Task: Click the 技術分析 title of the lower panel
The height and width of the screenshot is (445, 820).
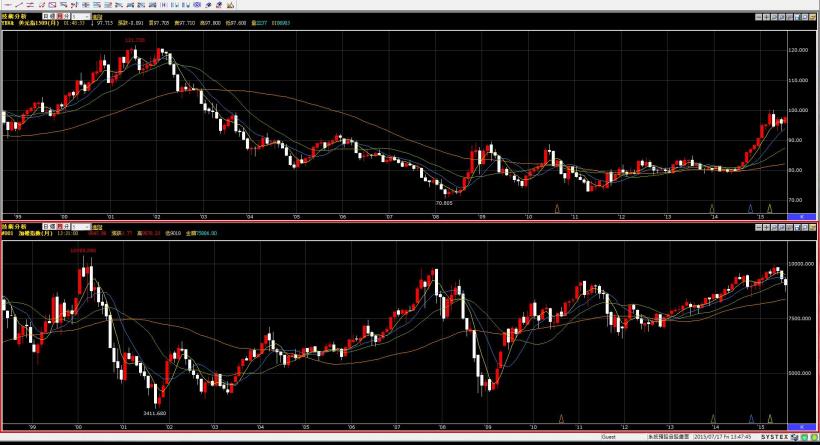Action: coord(12,227)
